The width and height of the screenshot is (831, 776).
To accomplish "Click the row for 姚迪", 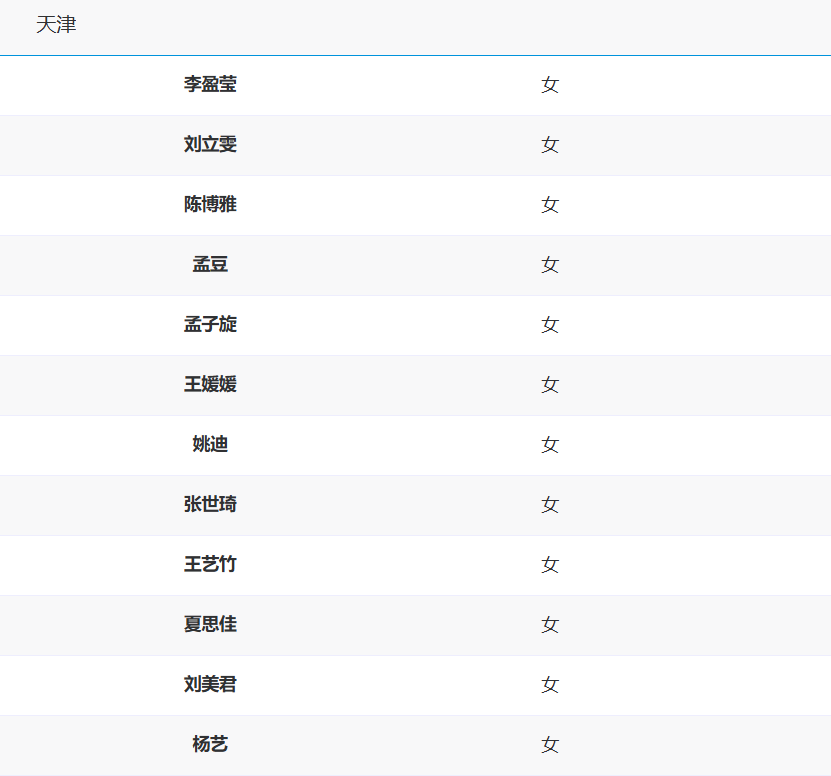I will (x=209, y=445).
